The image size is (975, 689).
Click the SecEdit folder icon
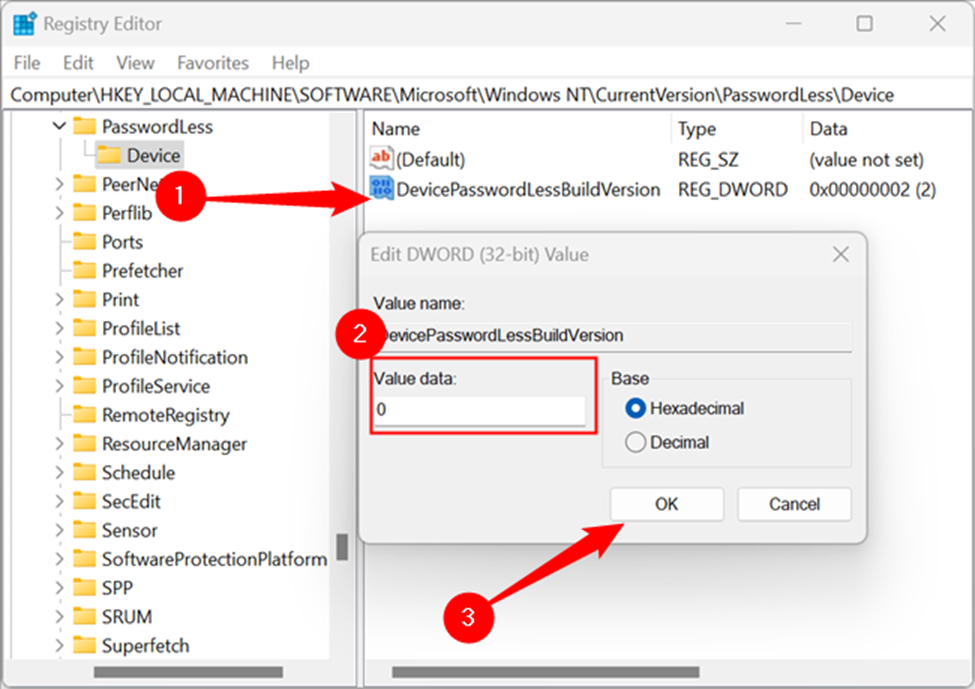point(84,501)
